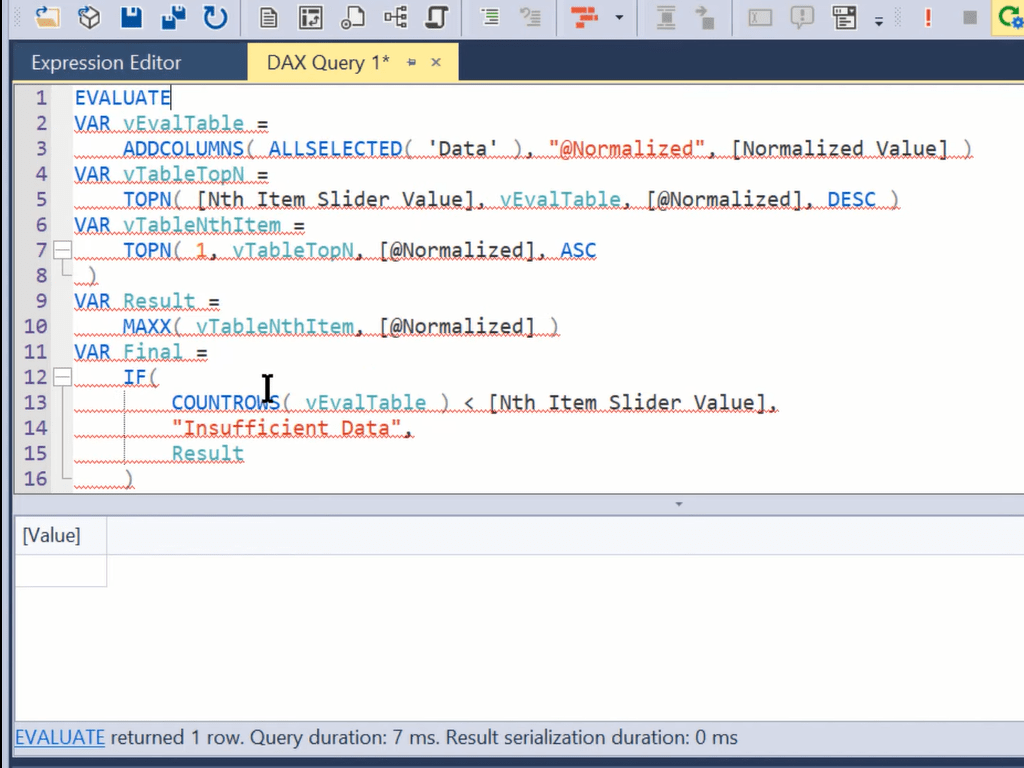This screenshot has height=768, width=1024.
Task: Switch to the Expression Editor tab
Action: pos(106,63)
